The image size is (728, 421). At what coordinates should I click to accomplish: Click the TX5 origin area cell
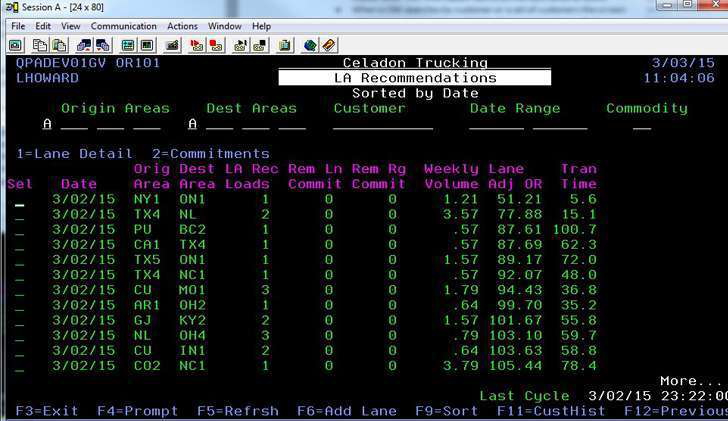[x=147, y=260]
